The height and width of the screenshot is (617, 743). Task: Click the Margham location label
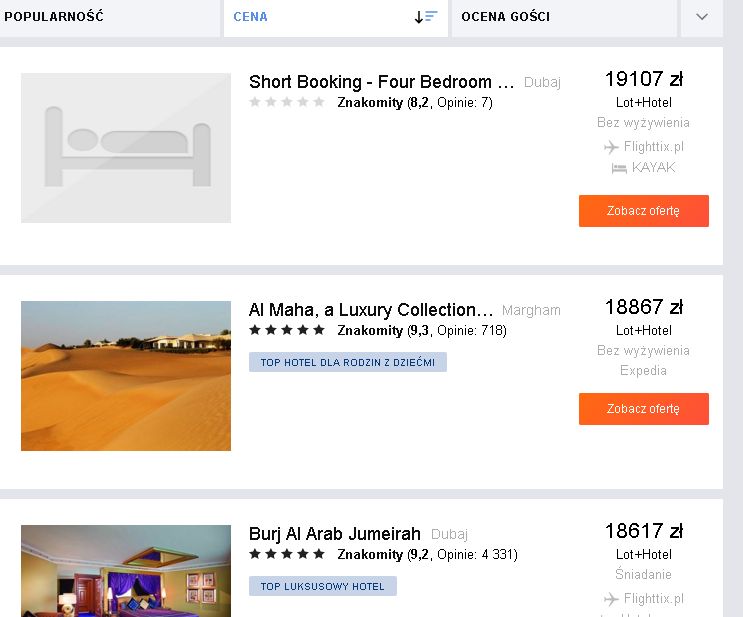(x=531, y=310)
